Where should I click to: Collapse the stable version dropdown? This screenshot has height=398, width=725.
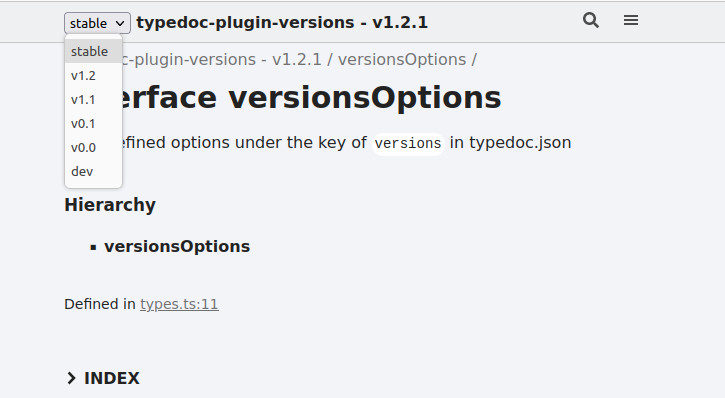(97, 23)
